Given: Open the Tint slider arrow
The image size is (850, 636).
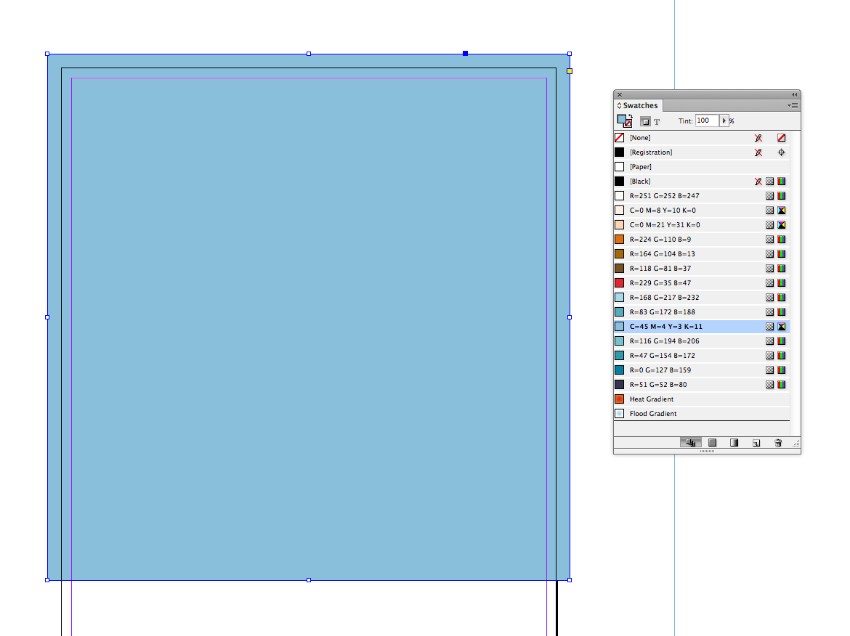Looking at the screenshot, I should click(724, 120).
